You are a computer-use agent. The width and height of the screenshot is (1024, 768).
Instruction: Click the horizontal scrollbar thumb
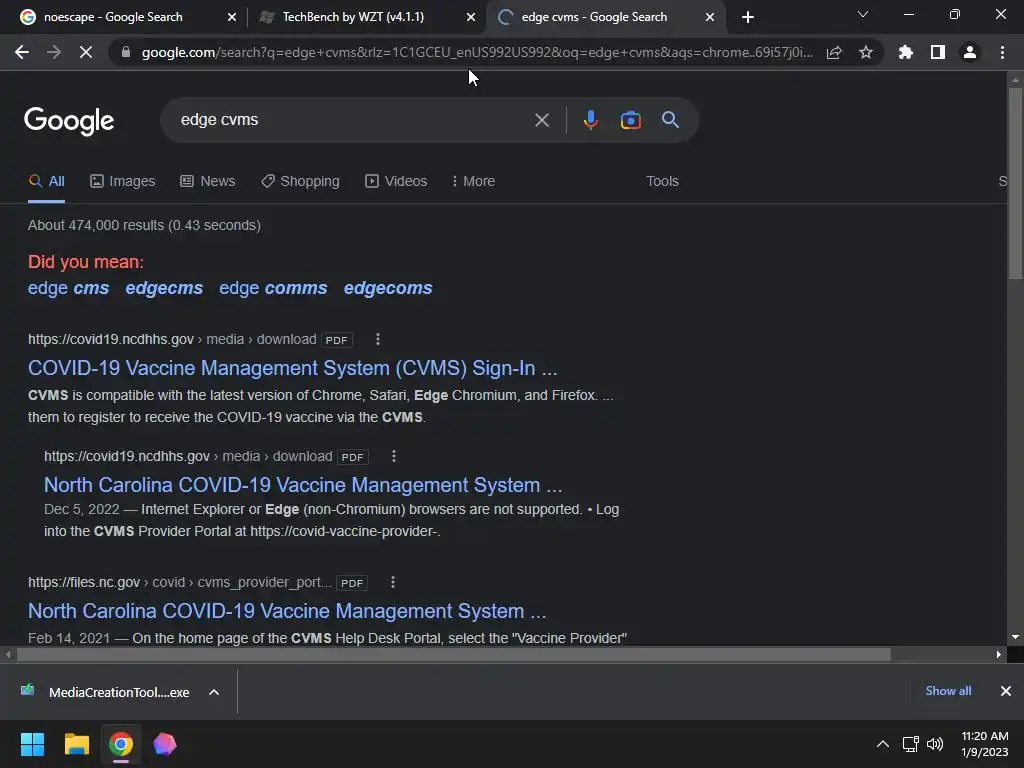[x=454, y=654]
